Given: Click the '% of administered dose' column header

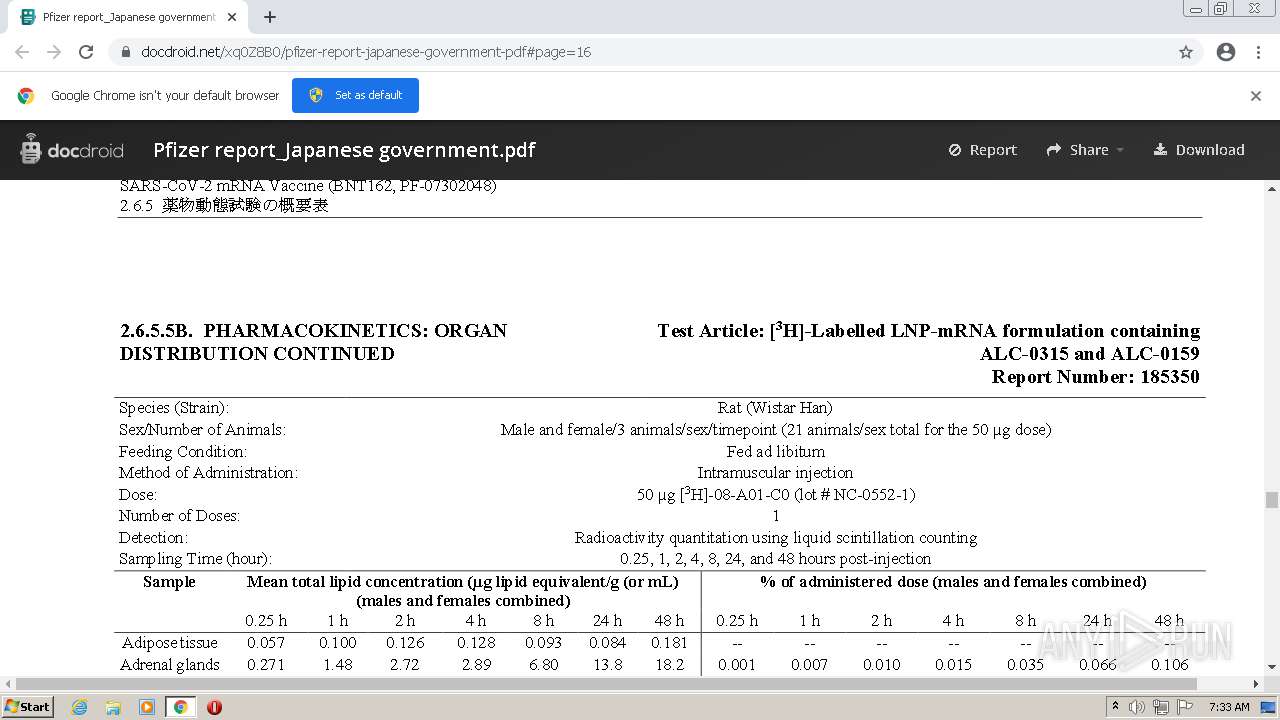Looking at the screenshot, I should tap(953, 582).
